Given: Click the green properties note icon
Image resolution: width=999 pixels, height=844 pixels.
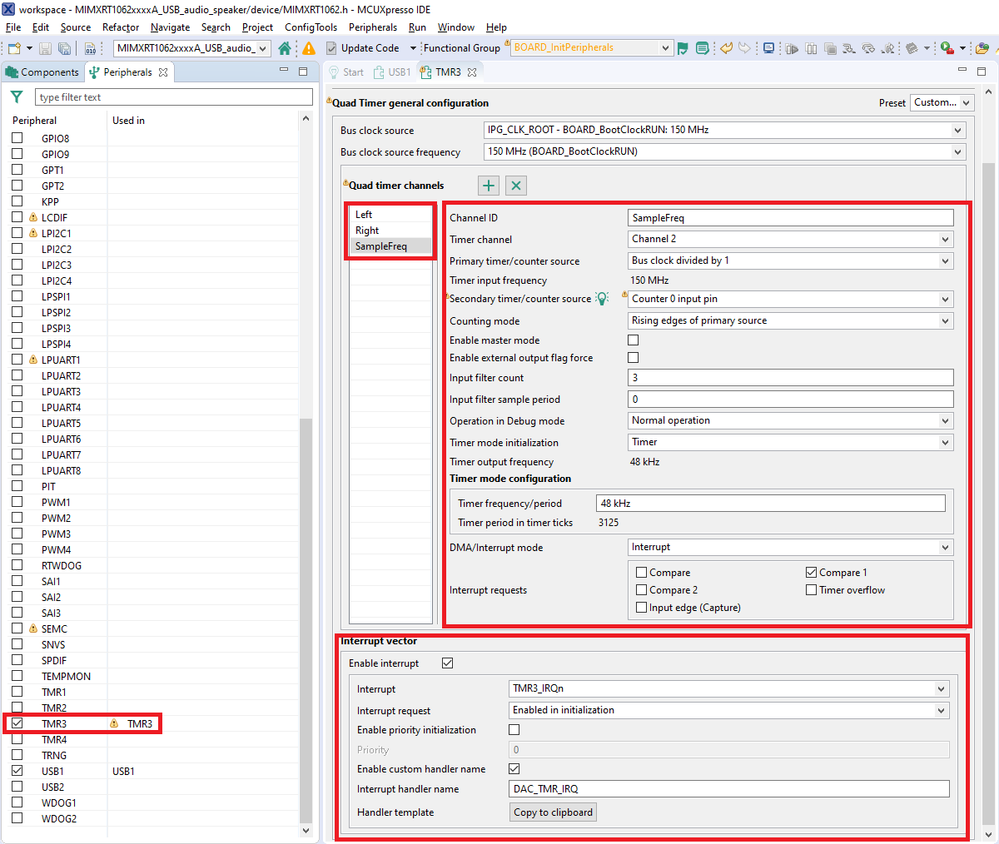Looking at the screenshot, I should [702, 48].
